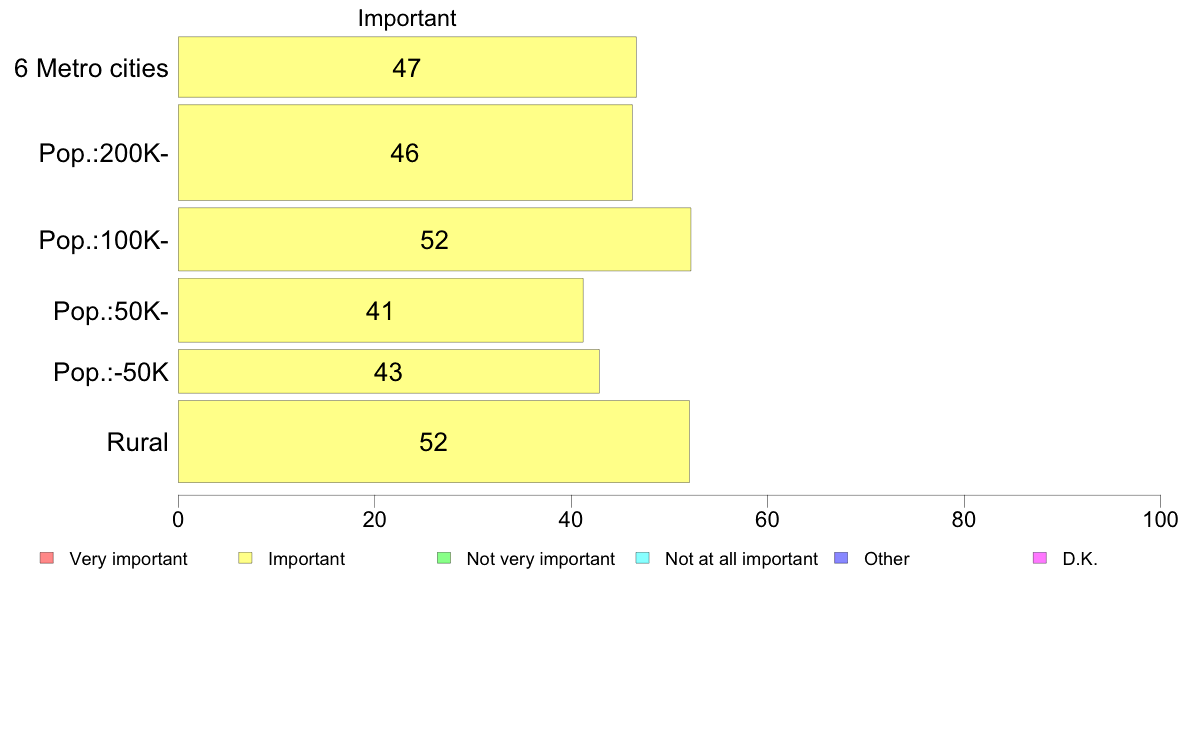
Task: Click the magenta D.K. legend swatch
Action: click(x=1040, y=559)
